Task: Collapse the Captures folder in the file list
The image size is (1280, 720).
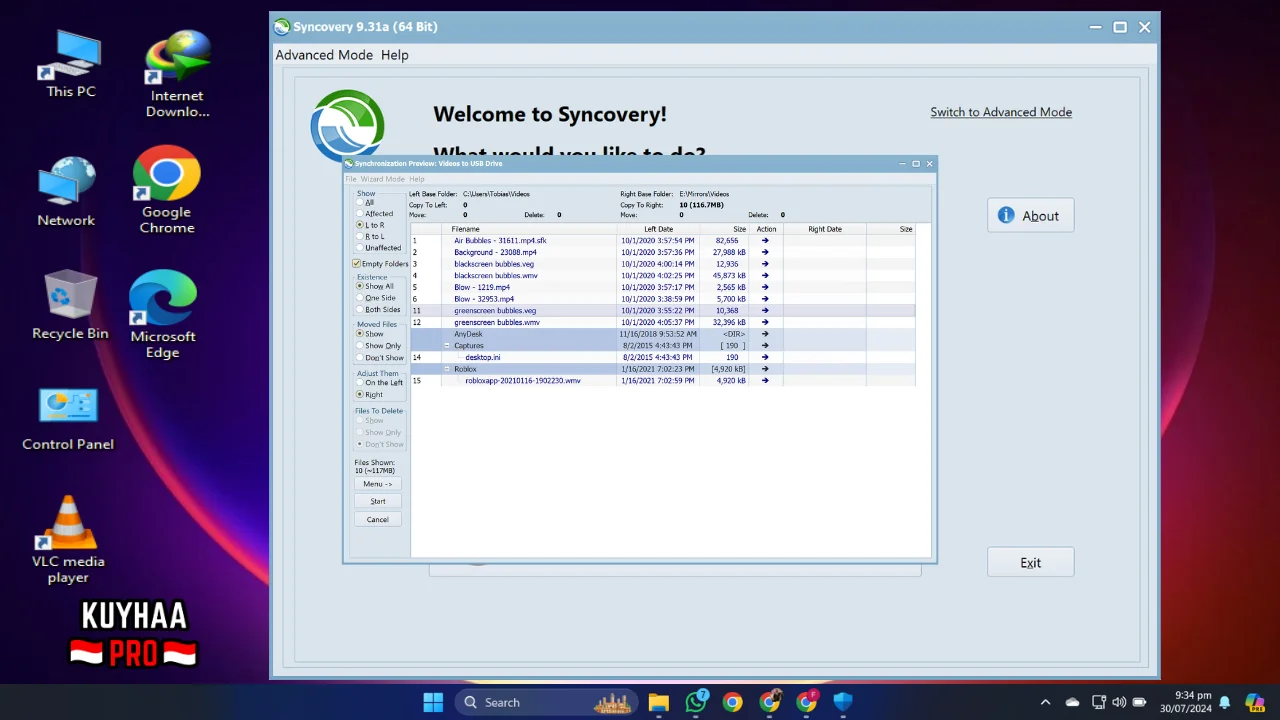Action: pos(447,346)
